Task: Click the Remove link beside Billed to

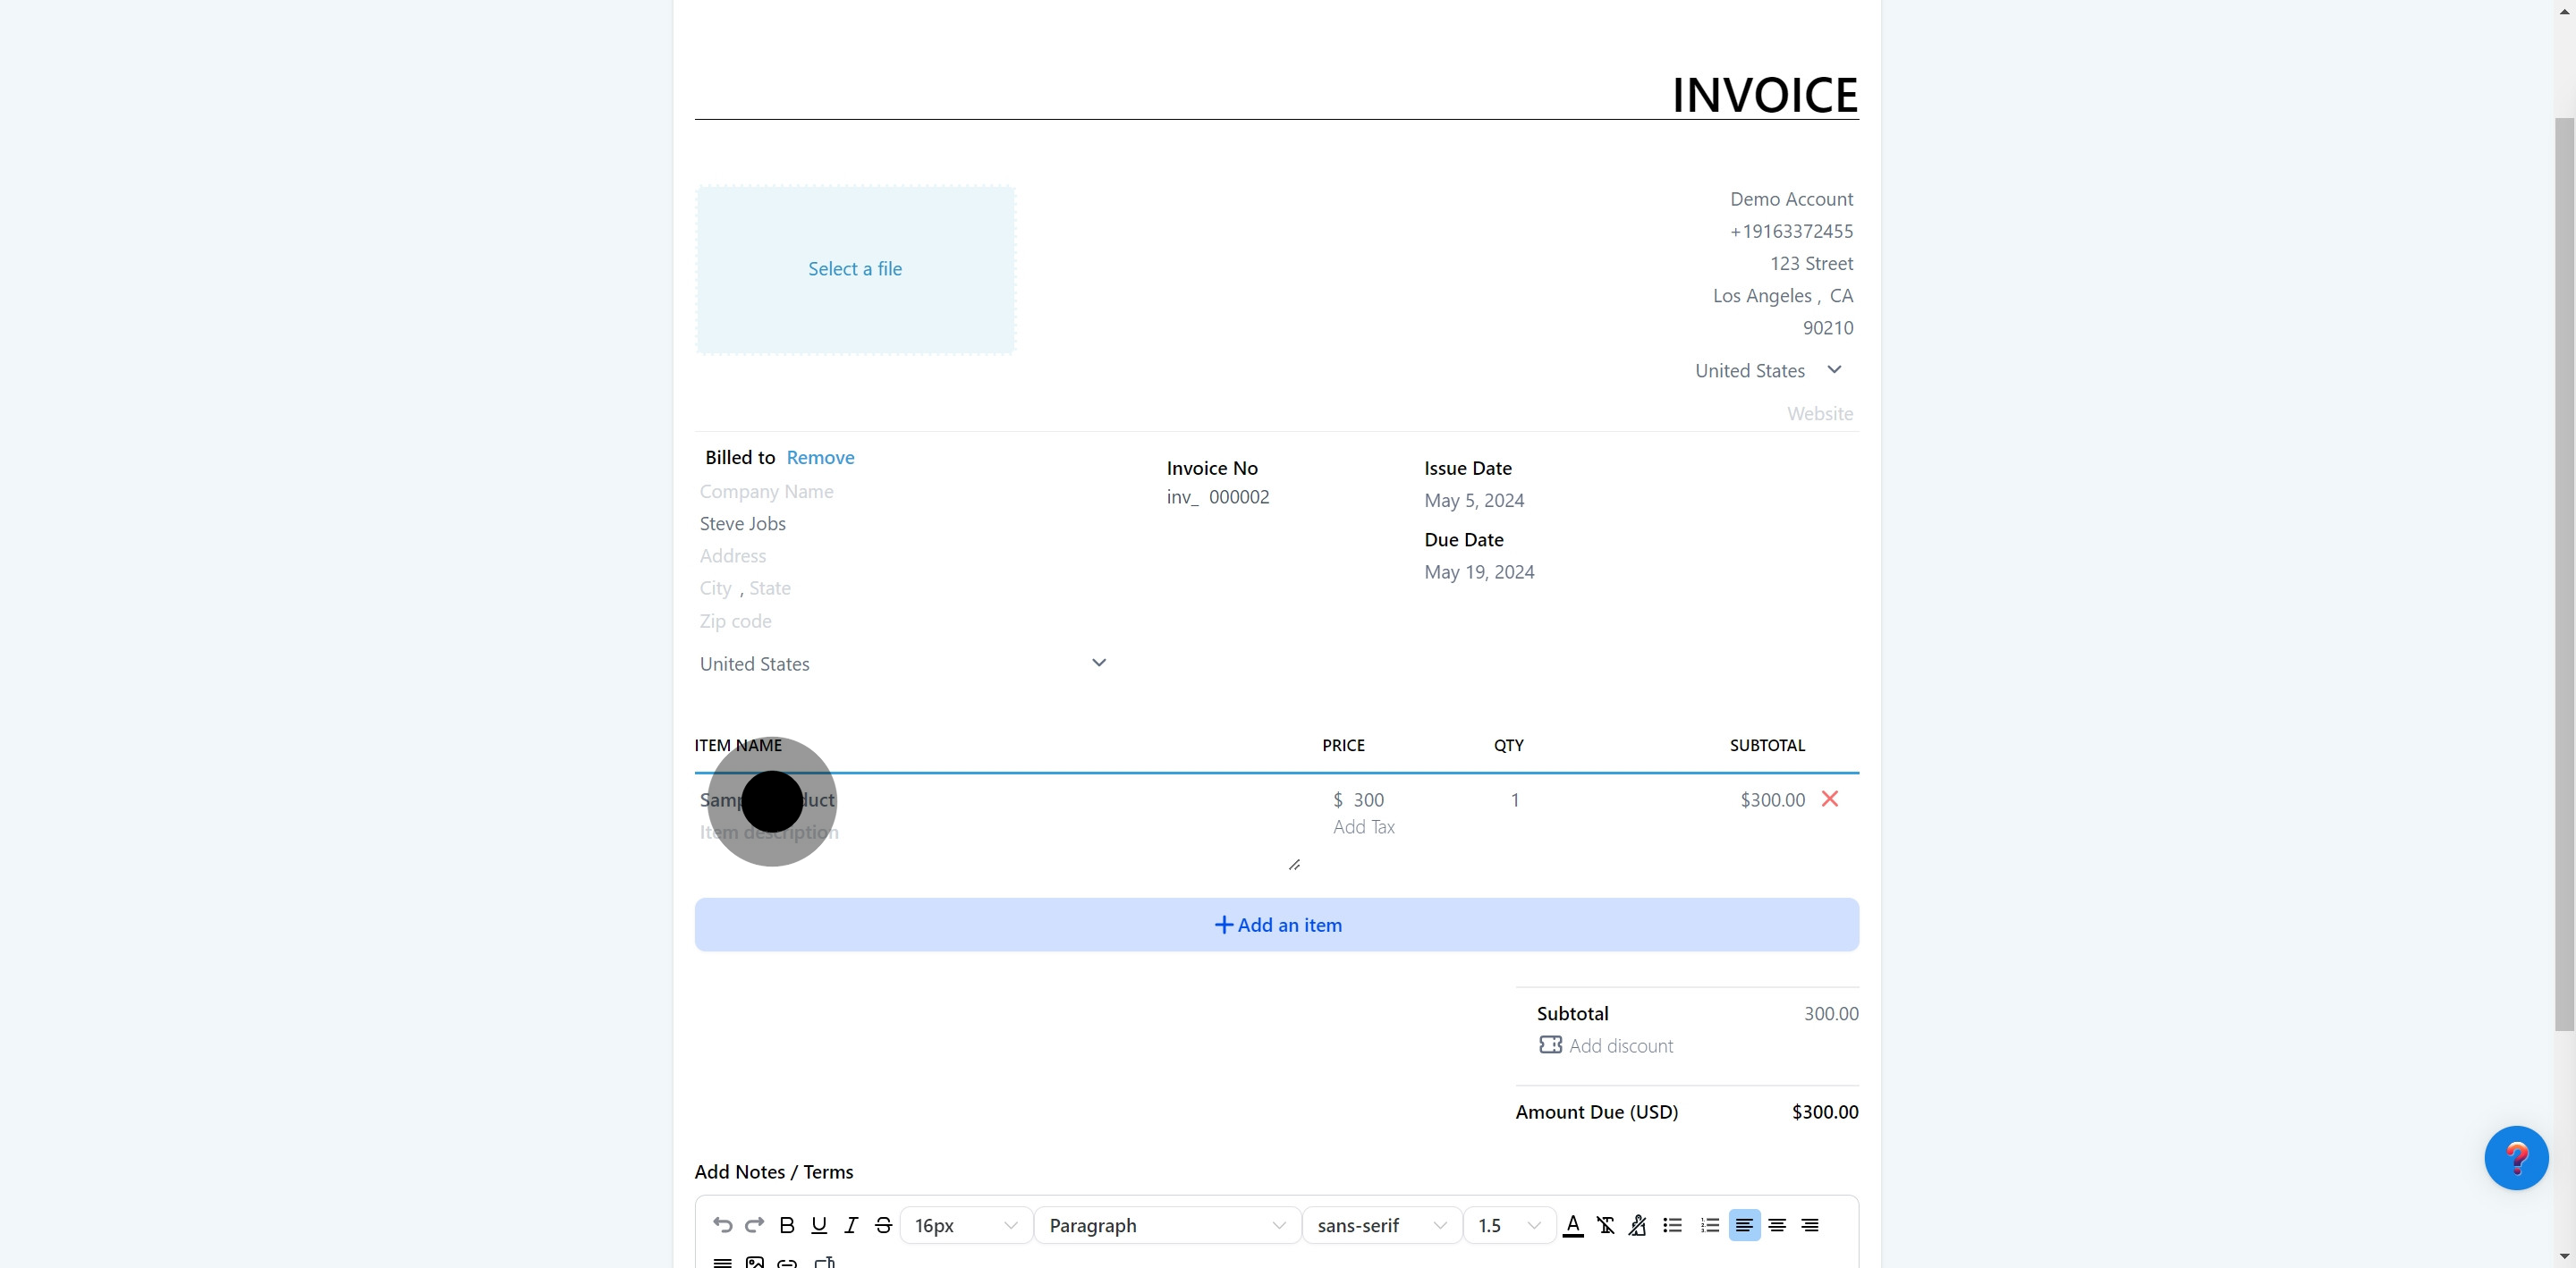Action: coord(820,457)
